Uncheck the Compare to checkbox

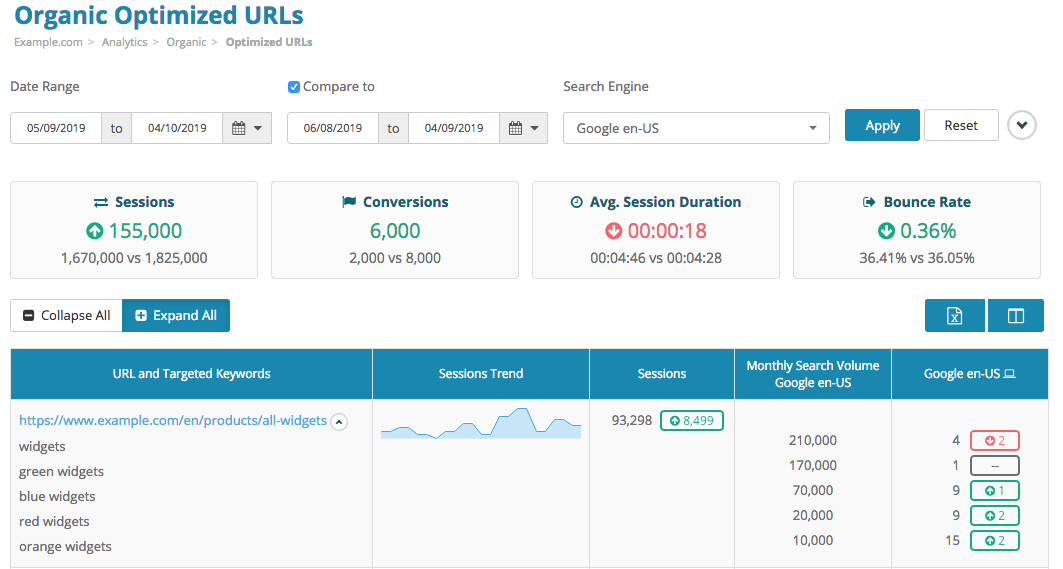coord(294,87)
